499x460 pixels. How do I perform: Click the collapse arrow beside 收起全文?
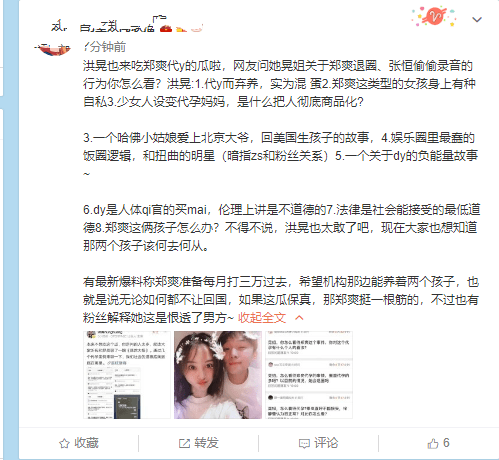tap(299, 318)
